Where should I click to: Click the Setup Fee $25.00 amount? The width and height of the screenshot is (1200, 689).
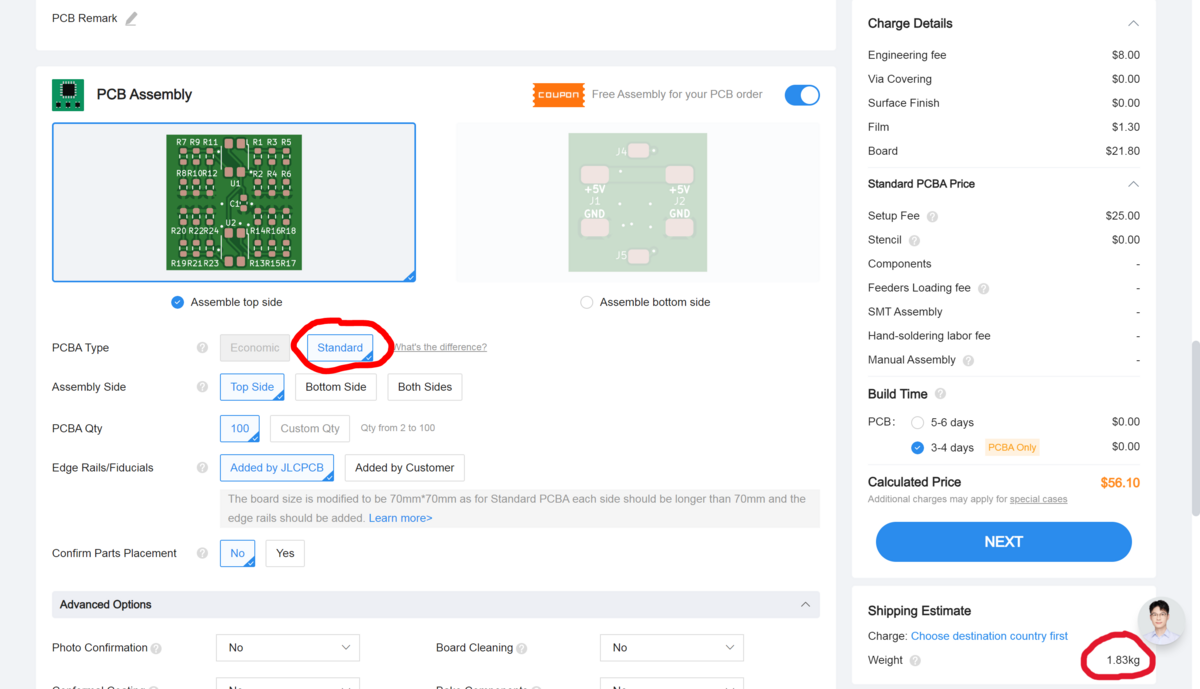point(1123,216)
